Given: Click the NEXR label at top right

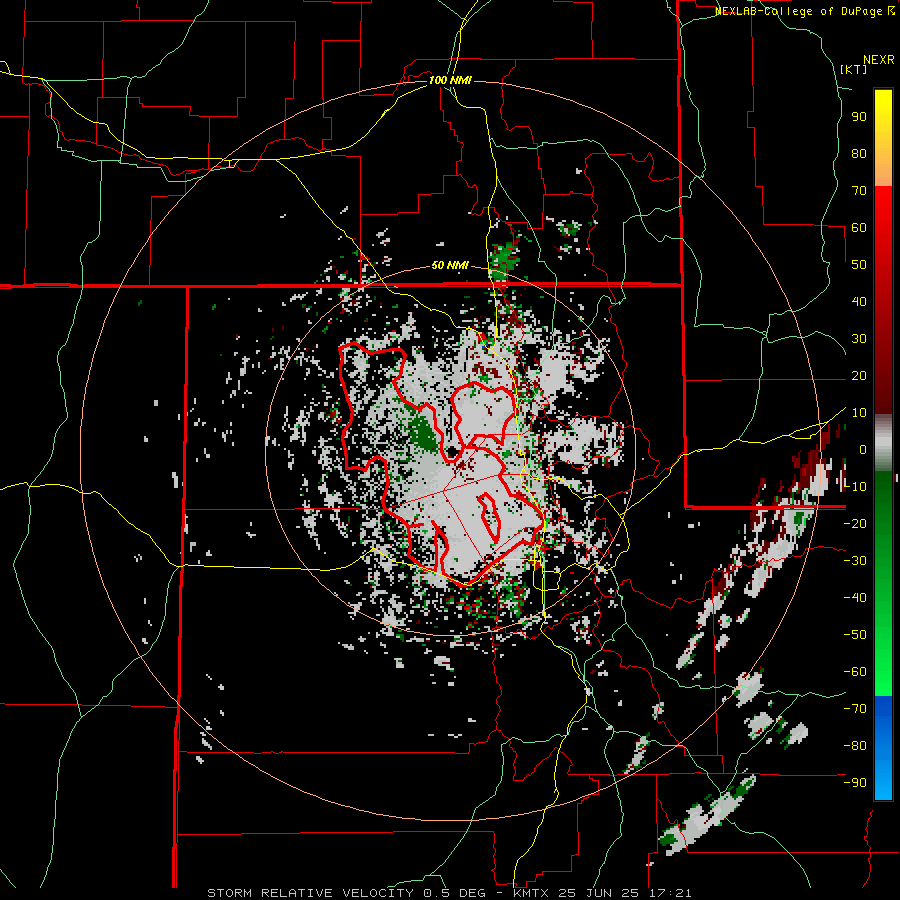Looking at the screenshot, I should [x=879, y=60].
